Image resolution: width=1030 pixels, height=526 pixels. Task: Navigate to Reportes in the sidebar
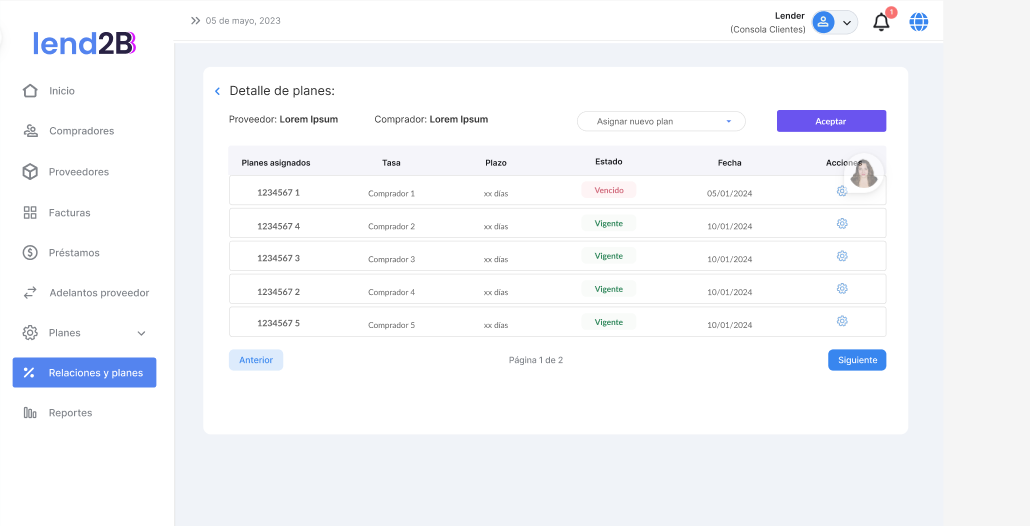(x=70, y=413)
